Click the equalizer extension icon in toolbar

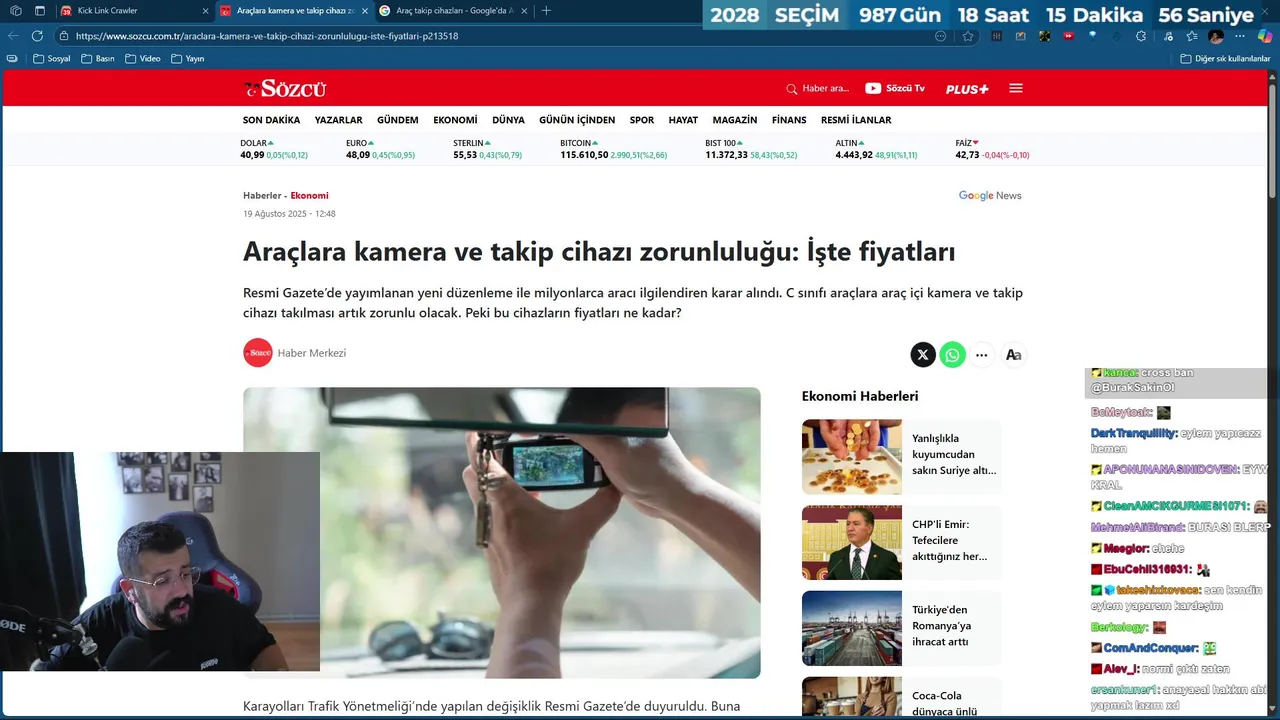pyautogui.click(x=996, y=36)
